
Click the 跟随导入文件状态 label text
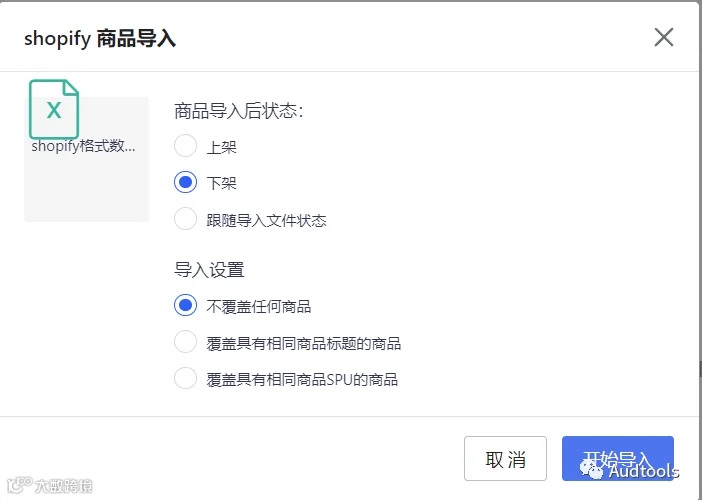[266, 220]
